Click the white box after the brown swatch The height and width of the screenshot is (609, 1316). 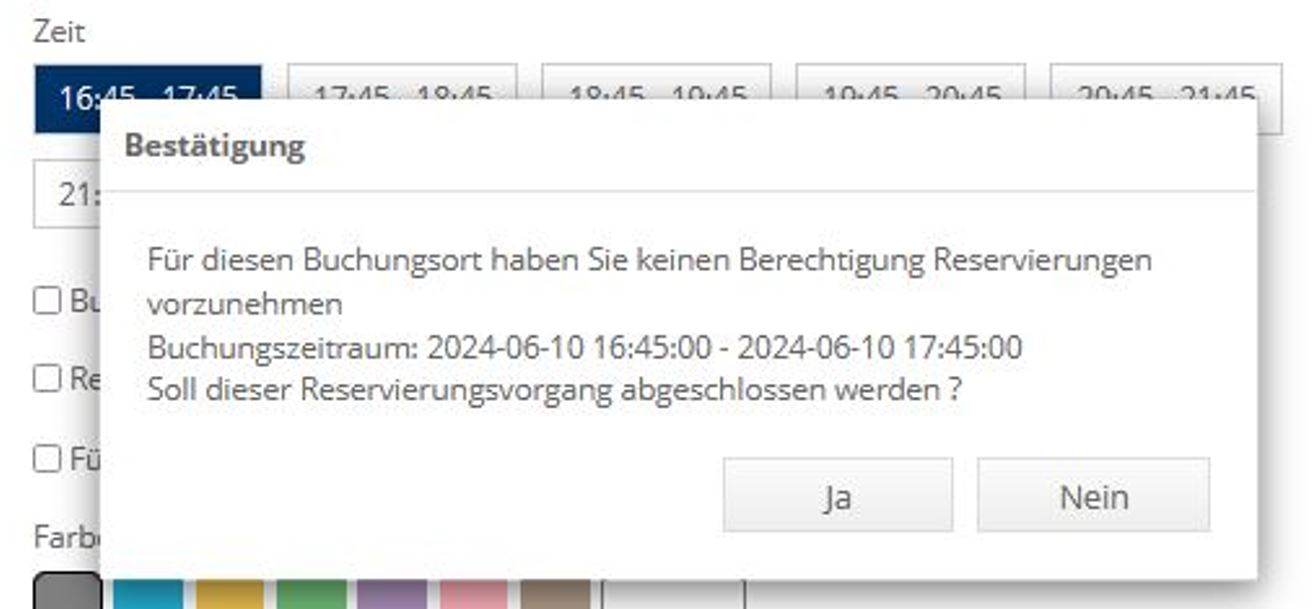pos(673,594)
